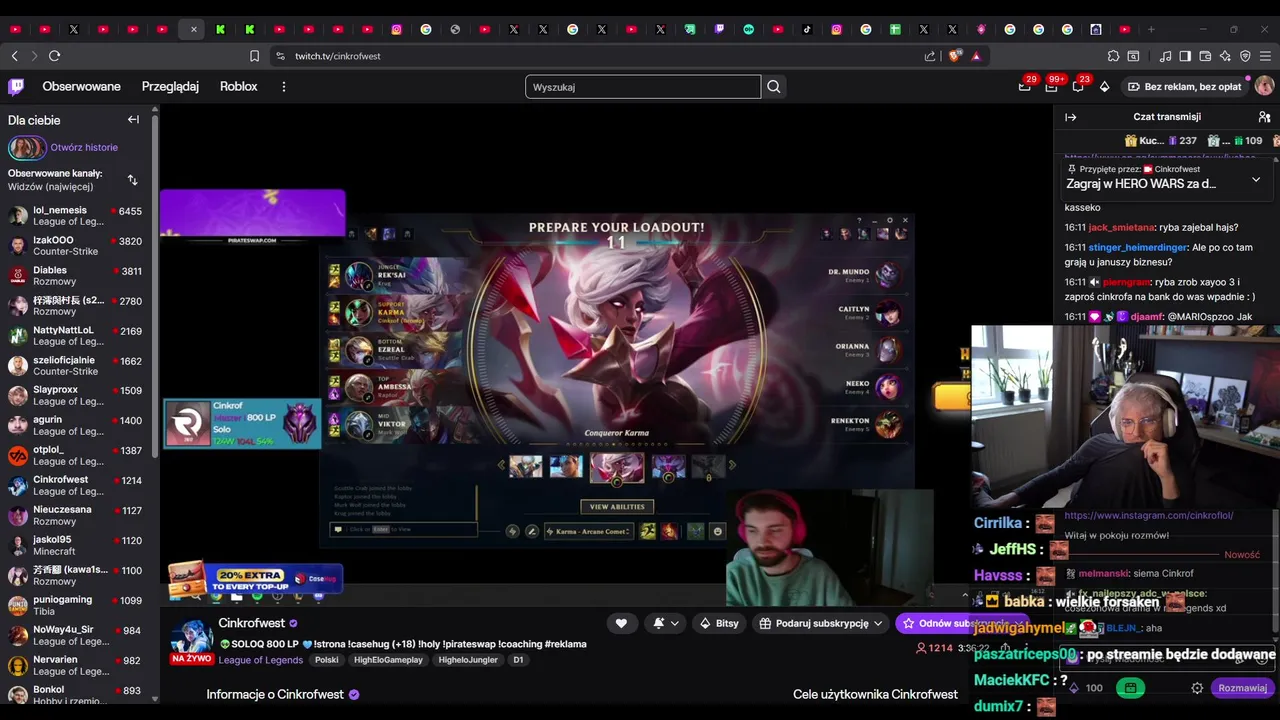Click the Rozmawiaj chat send button
The image size is (1280, 720).
pos(1242,688)
